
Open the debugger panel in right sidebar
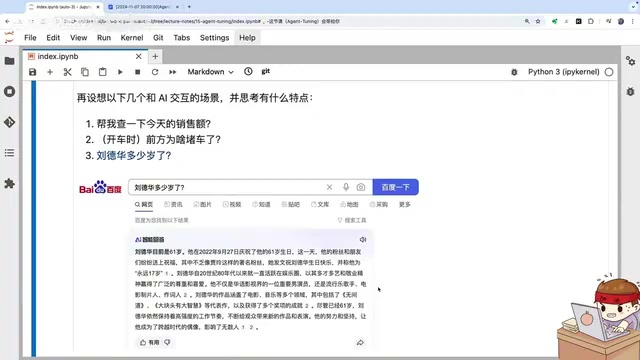pyautogui.click(x=630, y=91)
